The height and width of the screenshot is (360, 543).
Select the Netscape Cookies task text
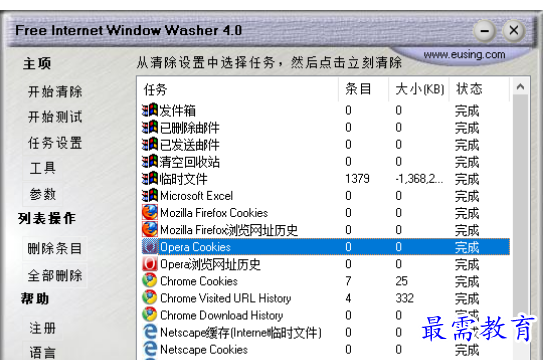(204, 349)
